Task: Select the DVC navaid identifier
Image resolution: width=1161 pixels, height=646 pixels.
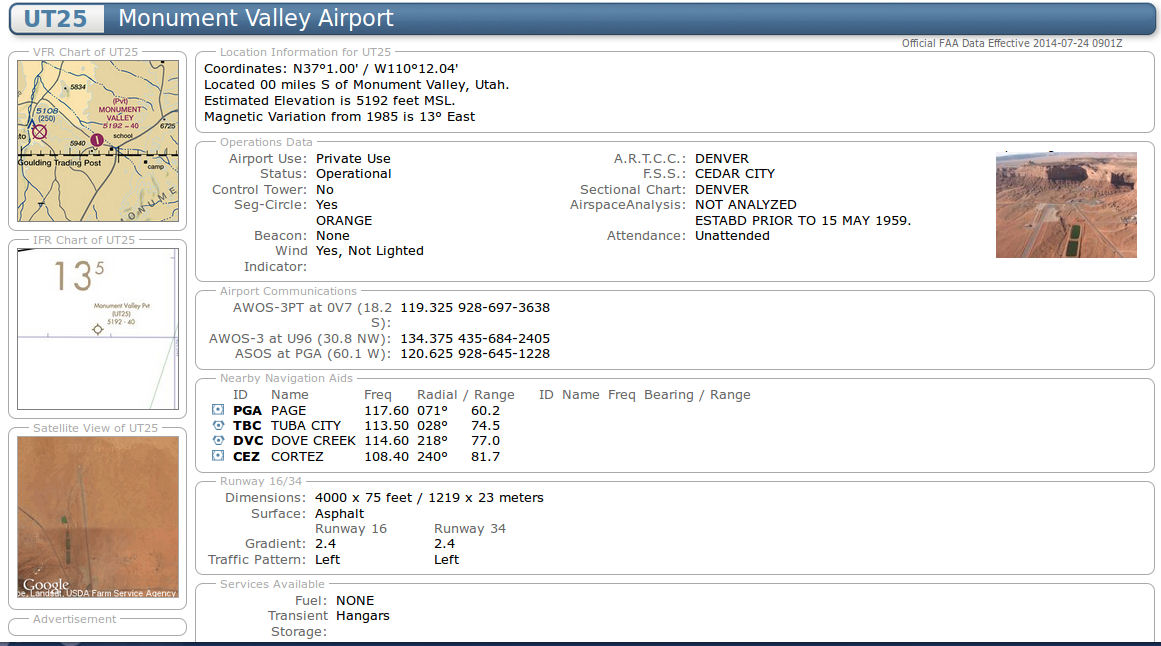Action: click(x=248, y=440)
